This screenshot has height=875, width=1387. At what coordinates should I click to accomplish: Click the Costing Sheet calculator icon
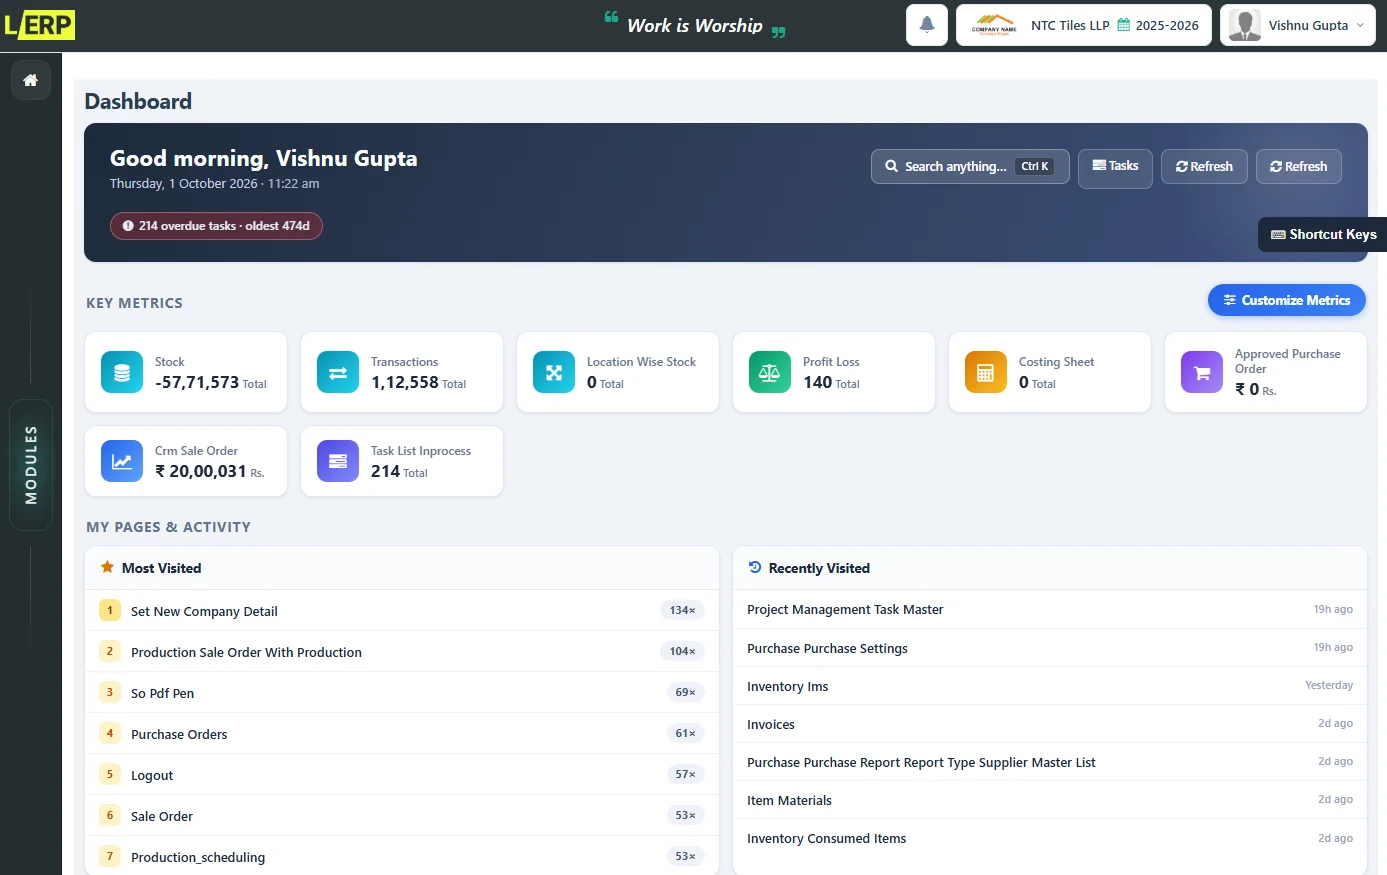[986, 373]
